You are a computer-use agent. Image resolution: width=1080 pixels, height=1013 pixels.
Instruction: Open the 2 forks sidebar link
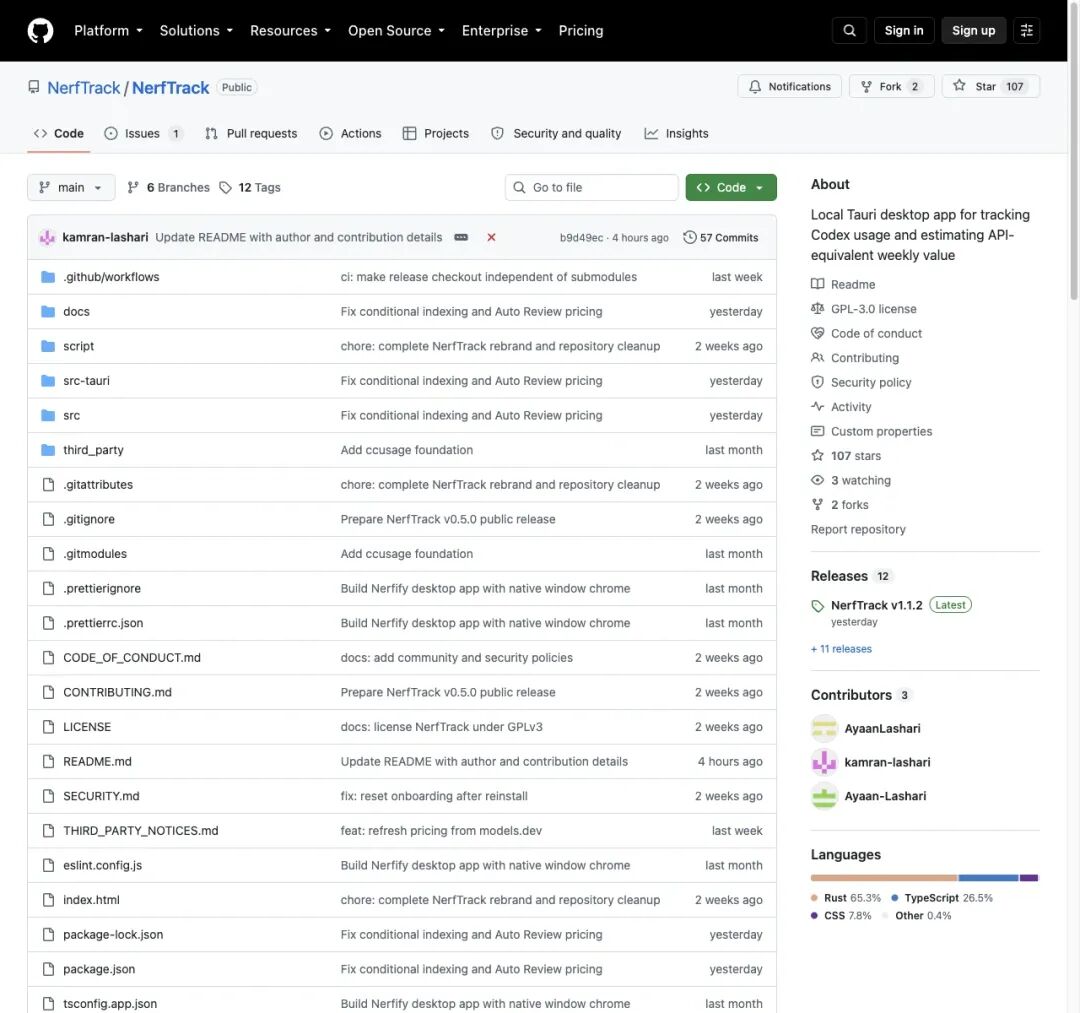840,505
